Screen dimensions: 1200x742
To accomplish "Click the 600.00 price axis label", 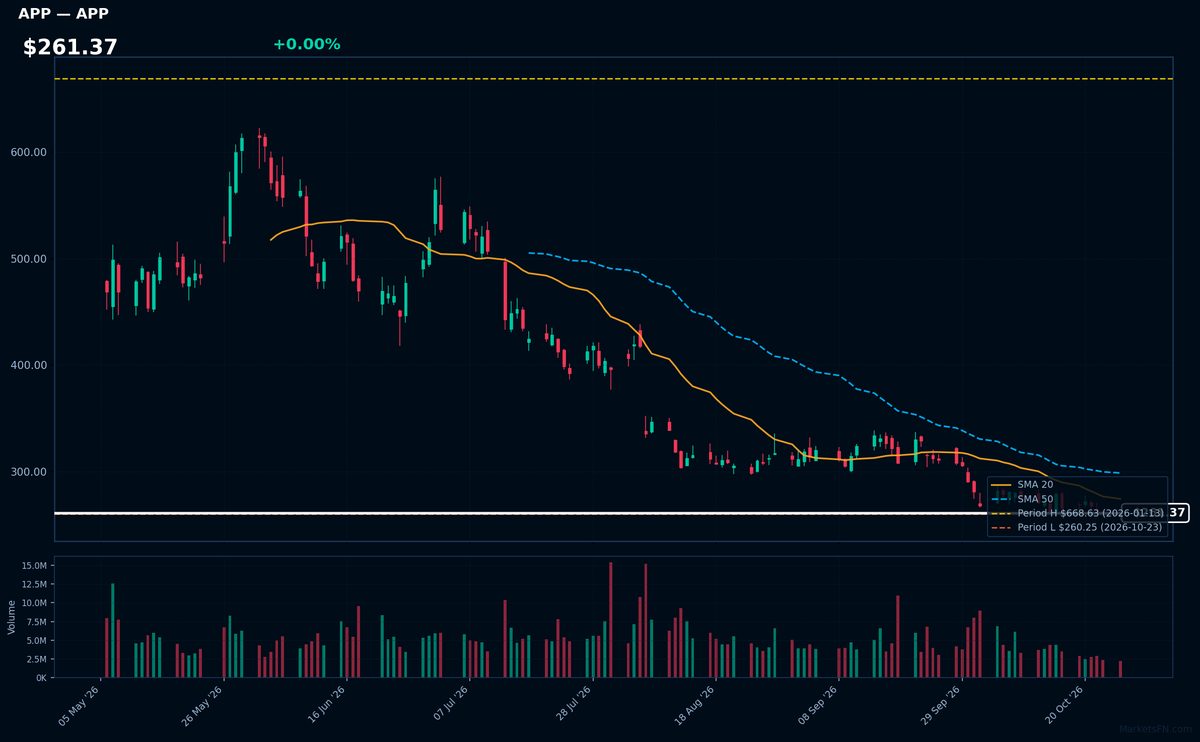I will coord(28,153).
